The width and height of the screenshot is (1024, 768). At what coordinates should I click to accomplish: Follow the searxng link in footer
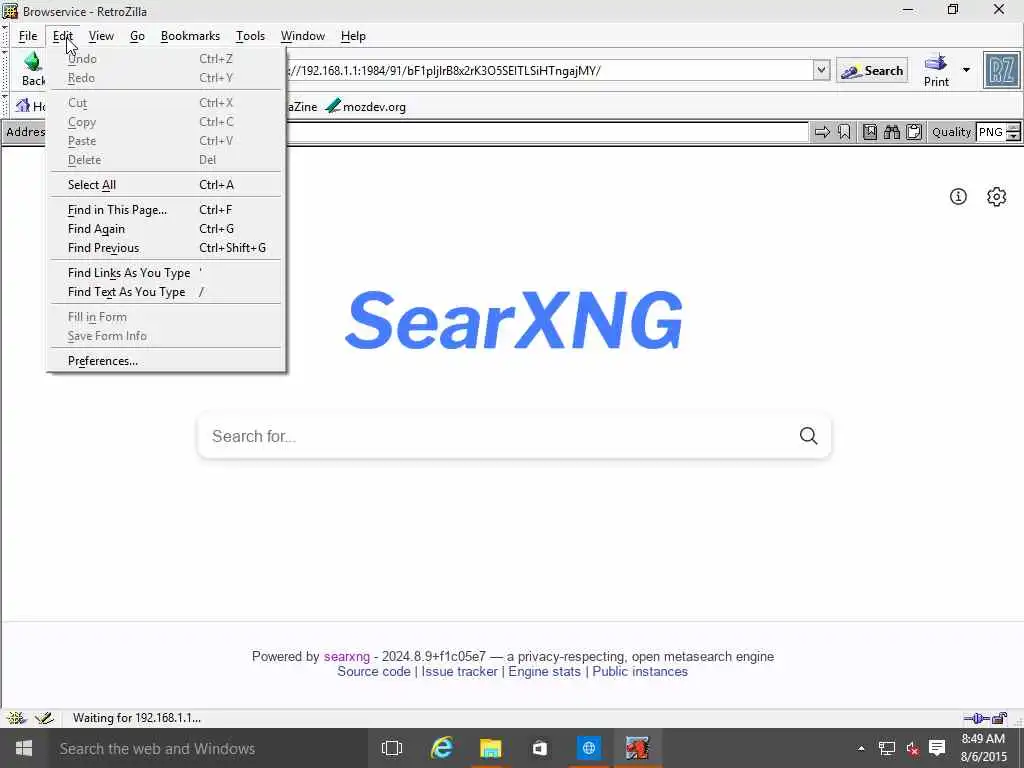(x=347, y=656)
